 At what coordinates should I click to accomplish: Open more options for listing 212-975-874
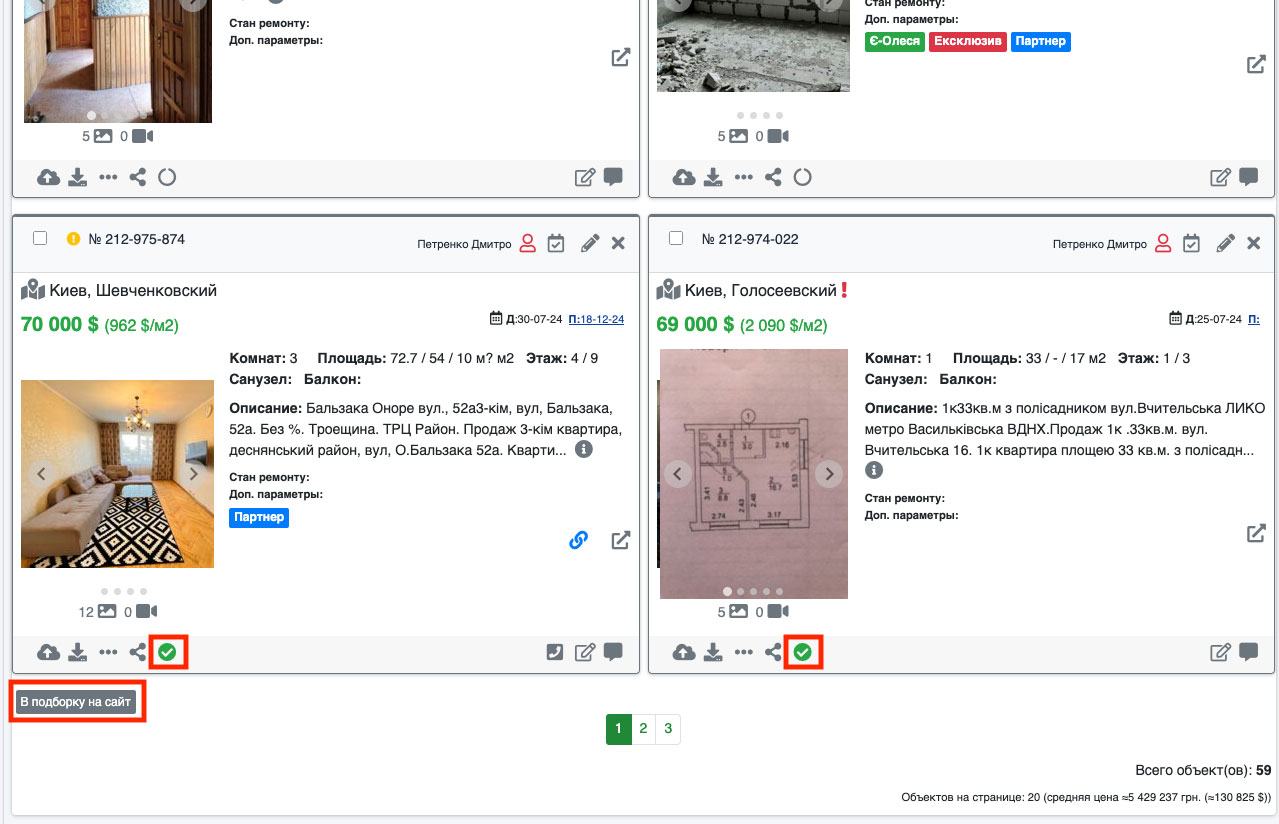coord(108,653)
